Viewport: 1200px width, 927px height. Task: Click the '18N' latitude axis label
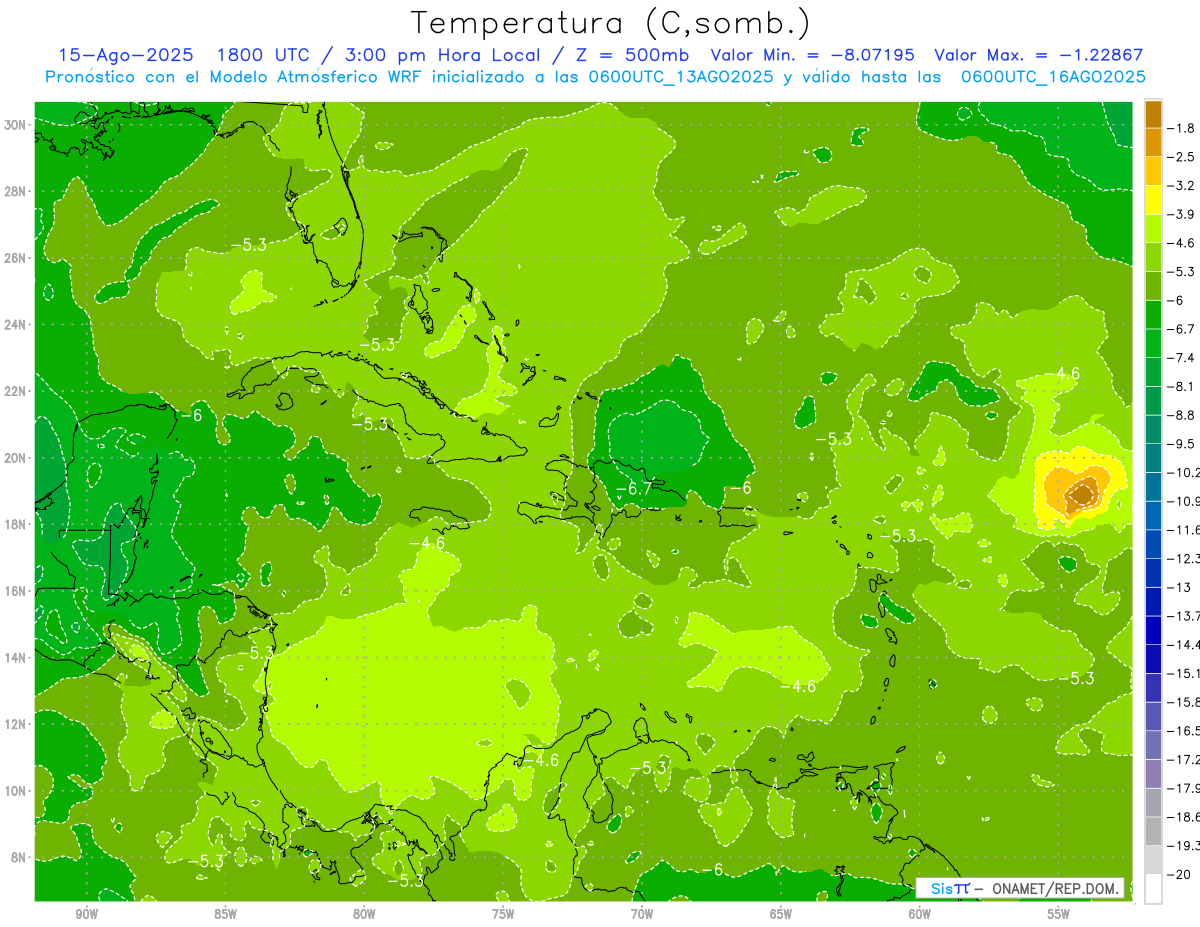tap(17, 524)
